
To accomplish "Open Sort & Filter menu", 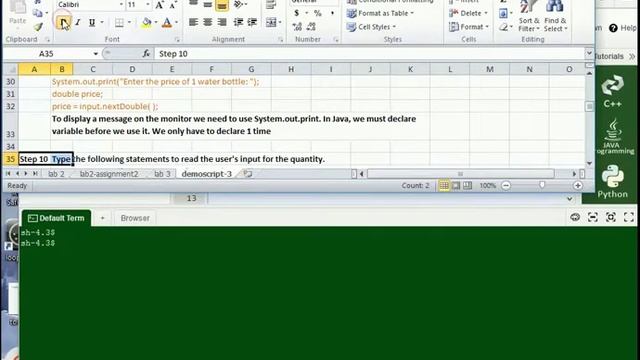I will pos(529,16).
